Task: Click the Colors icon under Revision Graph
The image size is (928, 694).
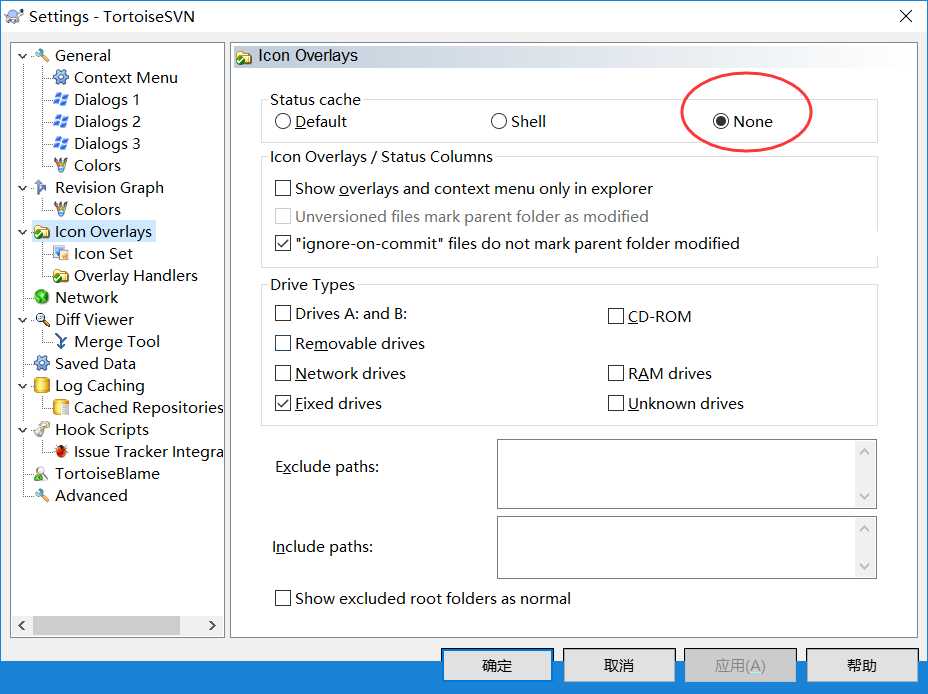Action: (60, 209)
